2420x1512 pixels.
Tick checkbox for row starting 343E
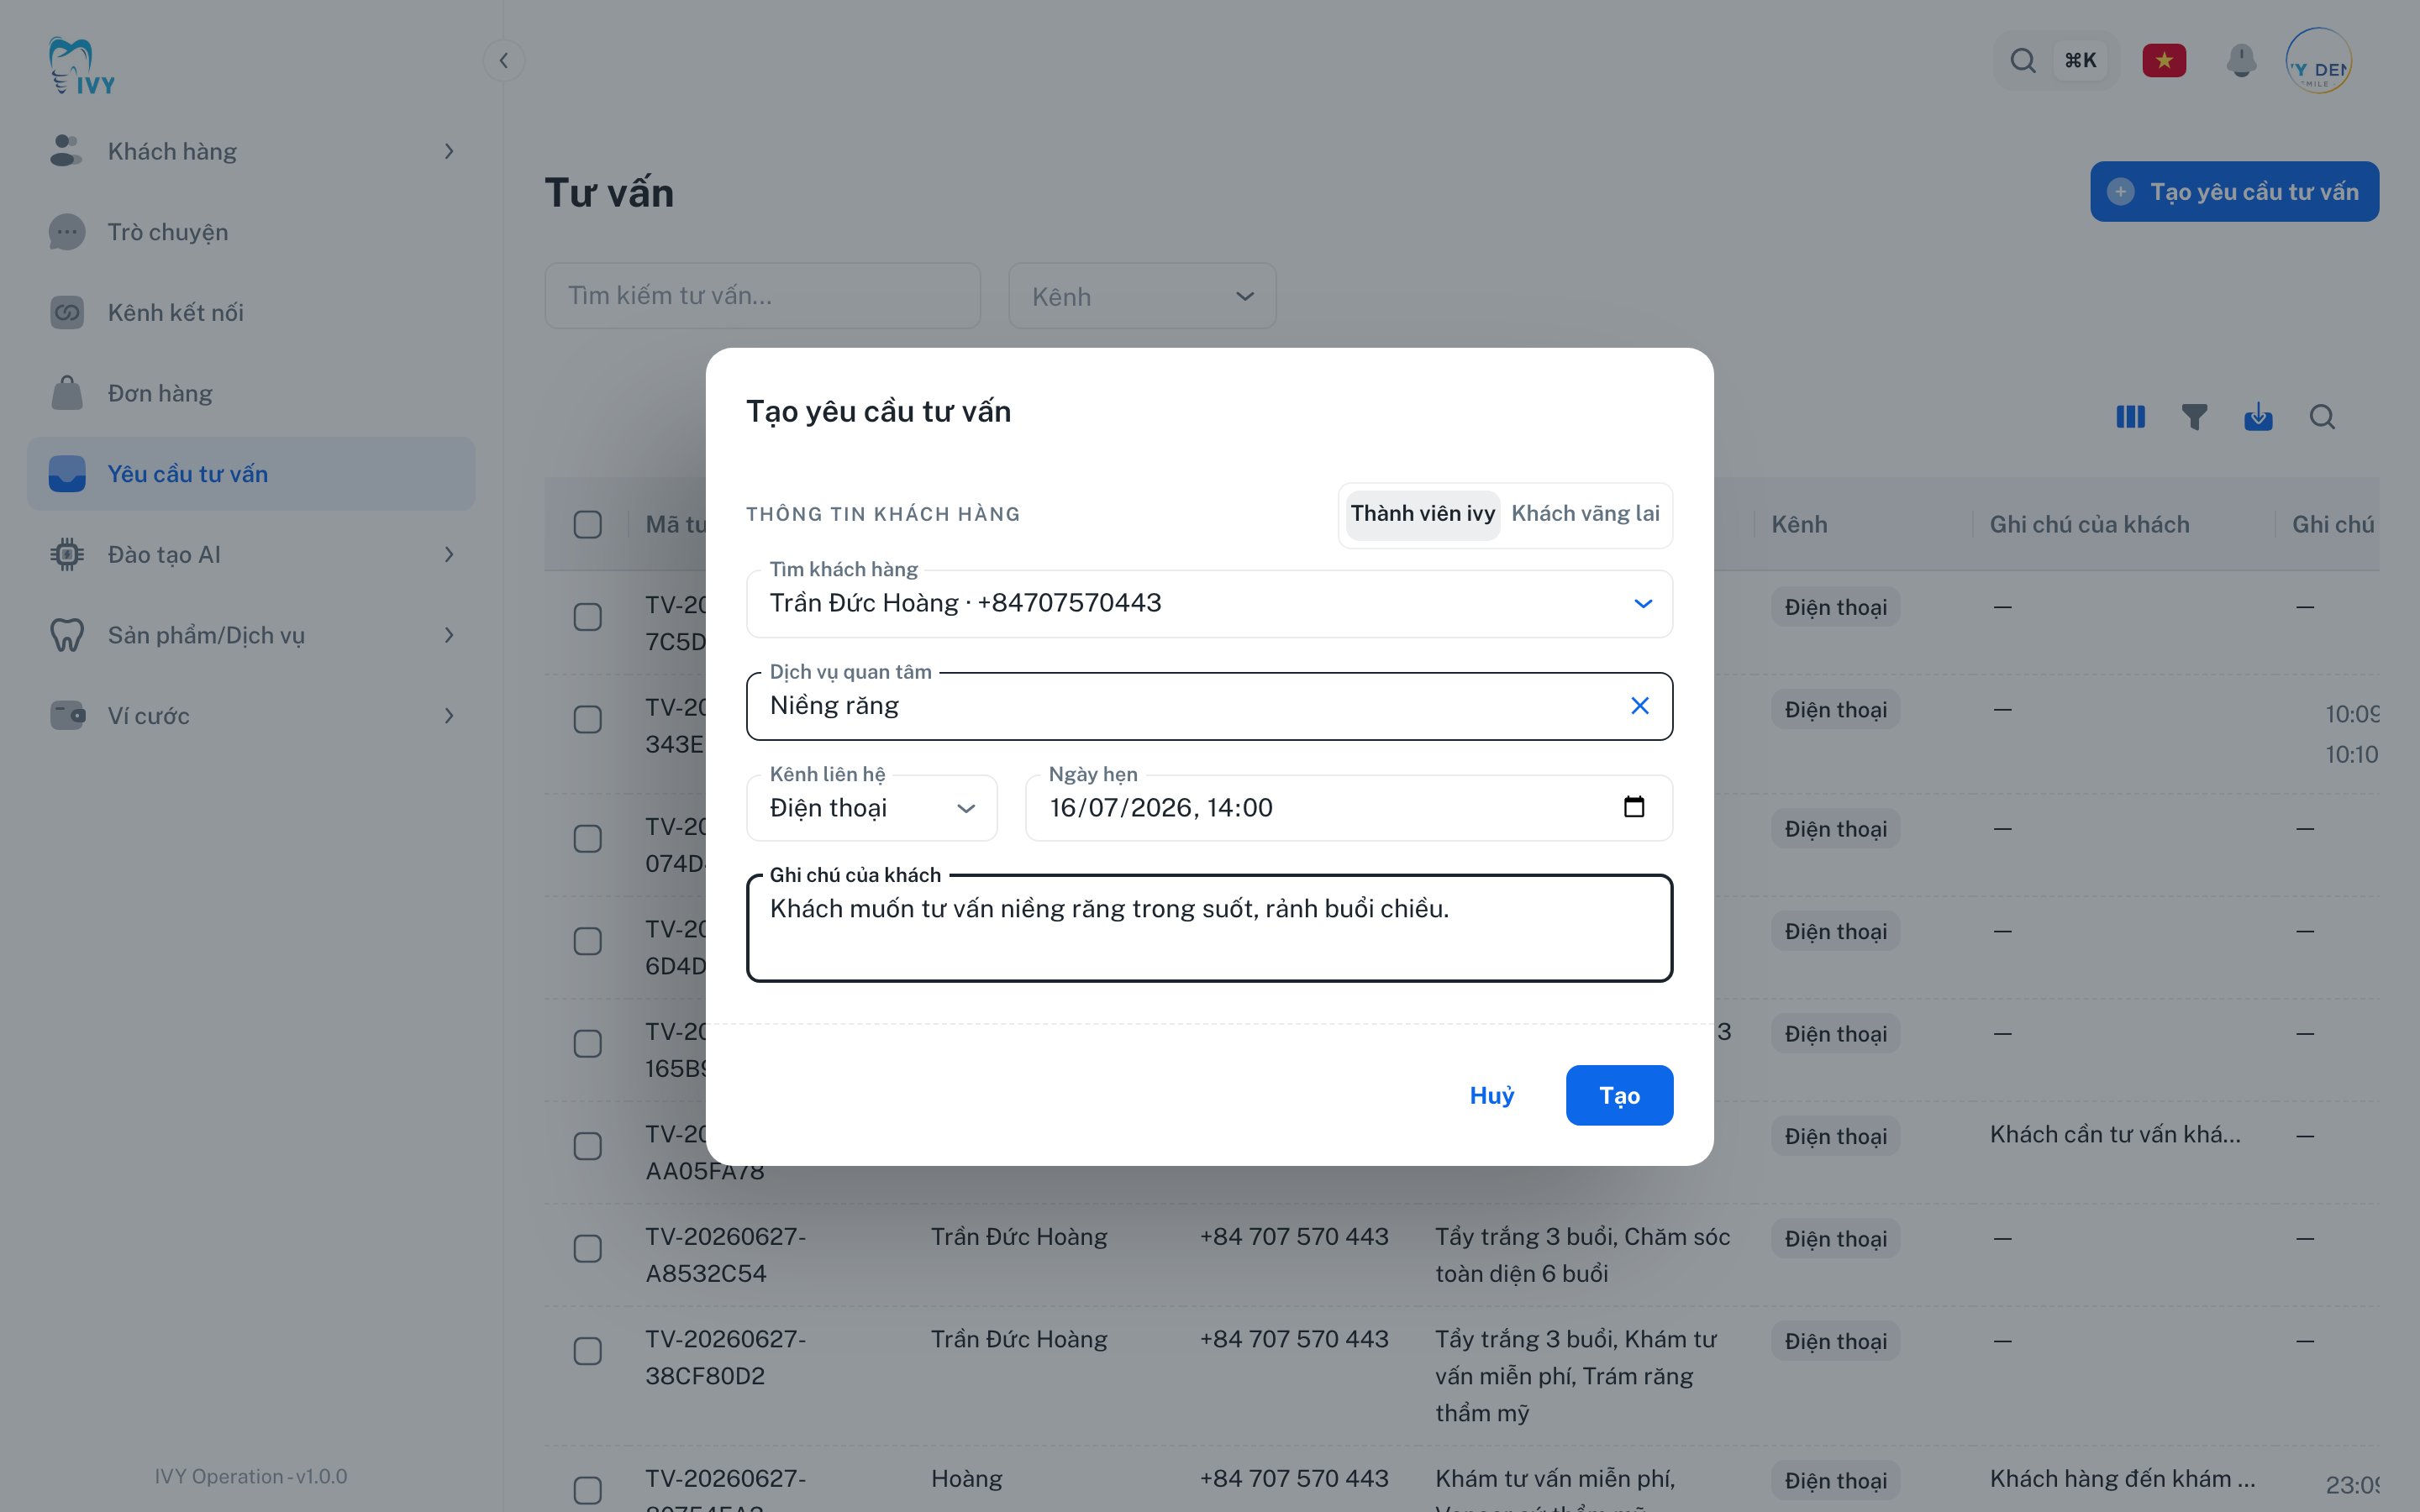click(x=588, y=720)
